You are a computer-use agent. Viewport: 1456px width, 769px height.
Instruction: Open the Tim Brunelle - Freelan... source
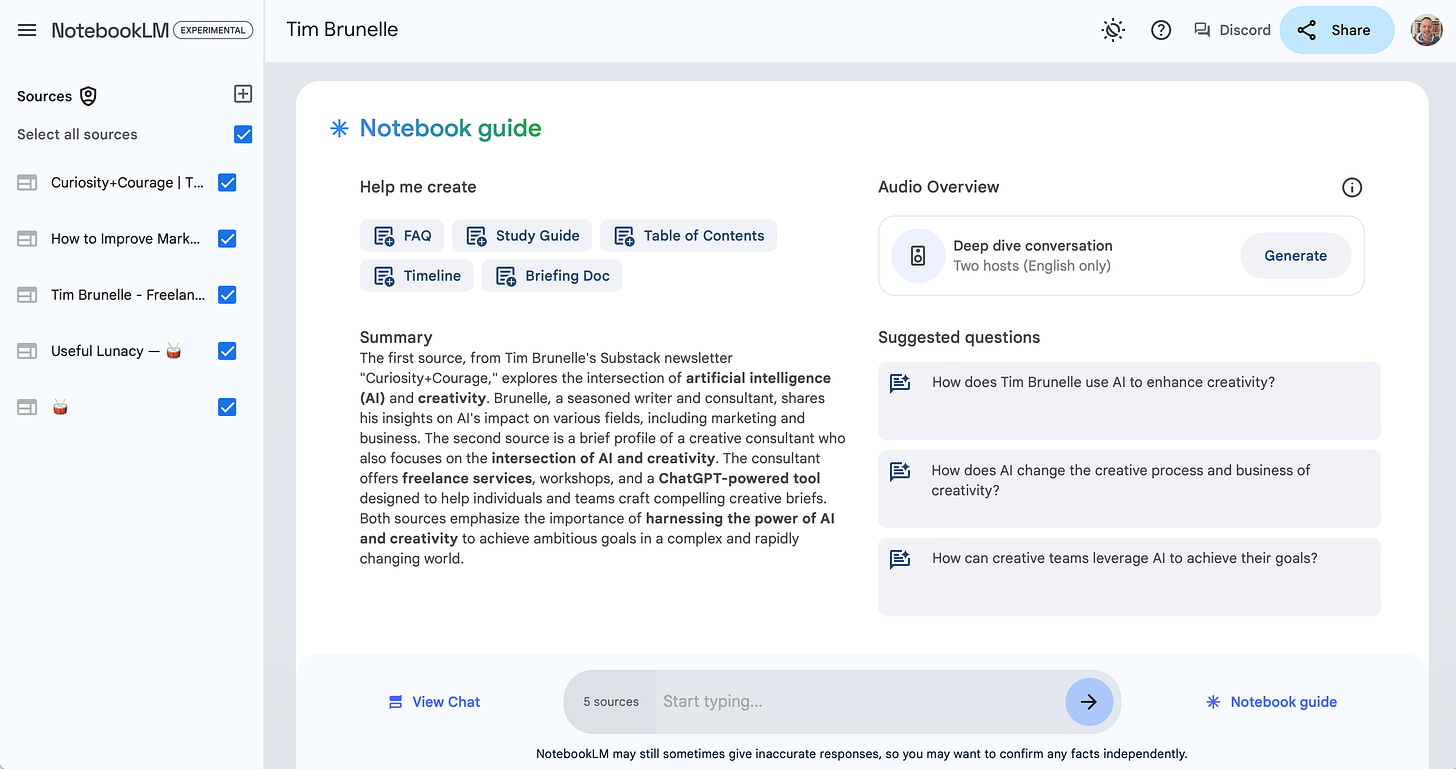[x=128, y=295]
